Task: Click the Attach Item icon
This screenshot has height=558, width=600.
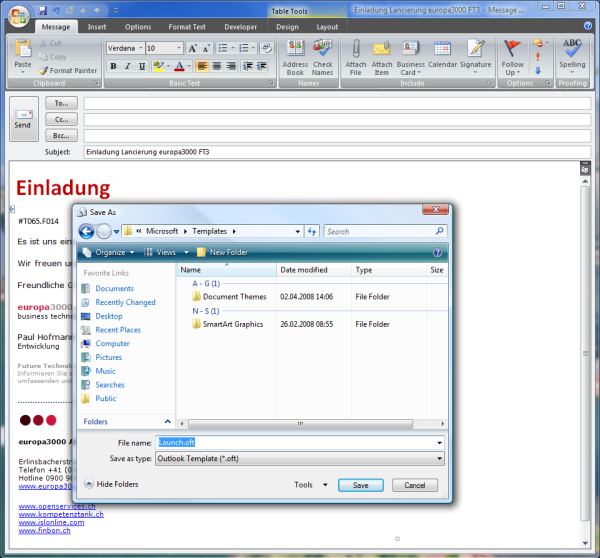Action: tap(382, 57)
